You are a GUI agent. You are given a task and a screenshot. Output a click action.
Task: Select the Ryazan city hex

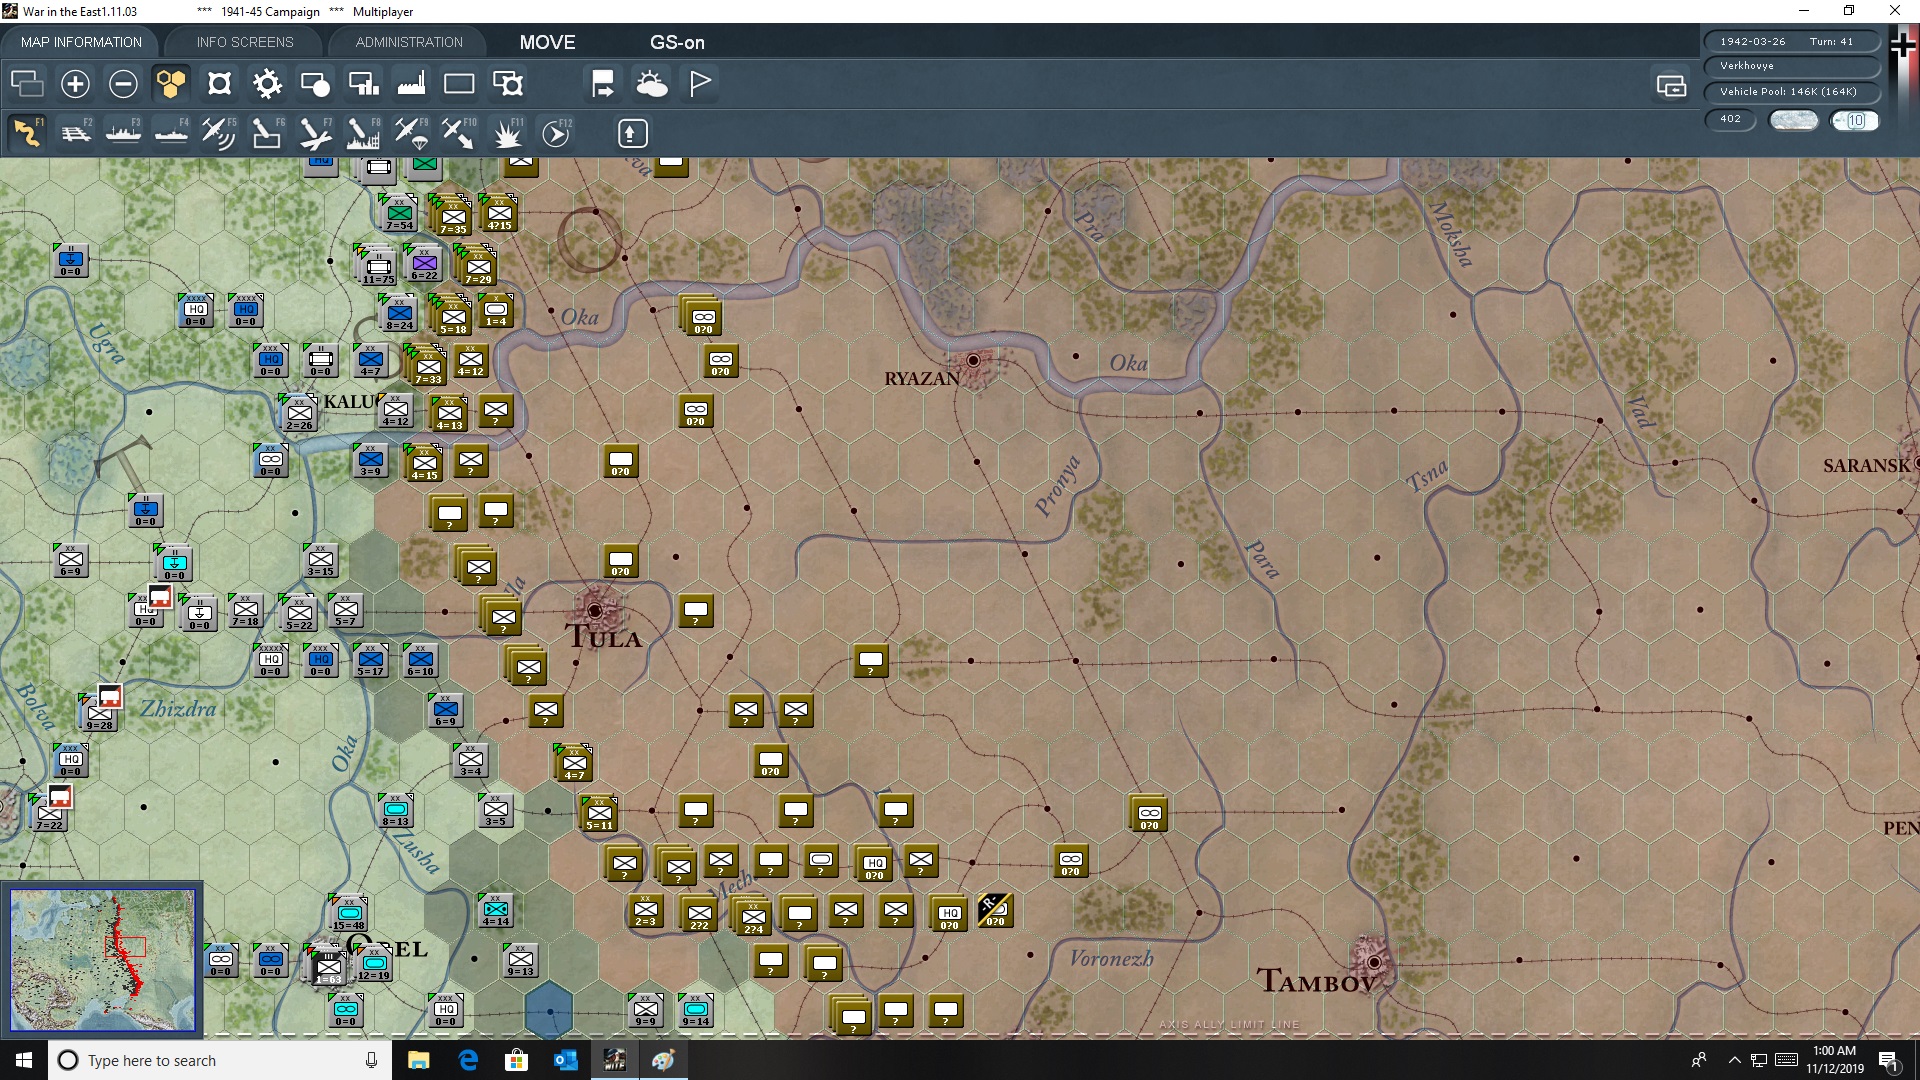pos(973,360)
